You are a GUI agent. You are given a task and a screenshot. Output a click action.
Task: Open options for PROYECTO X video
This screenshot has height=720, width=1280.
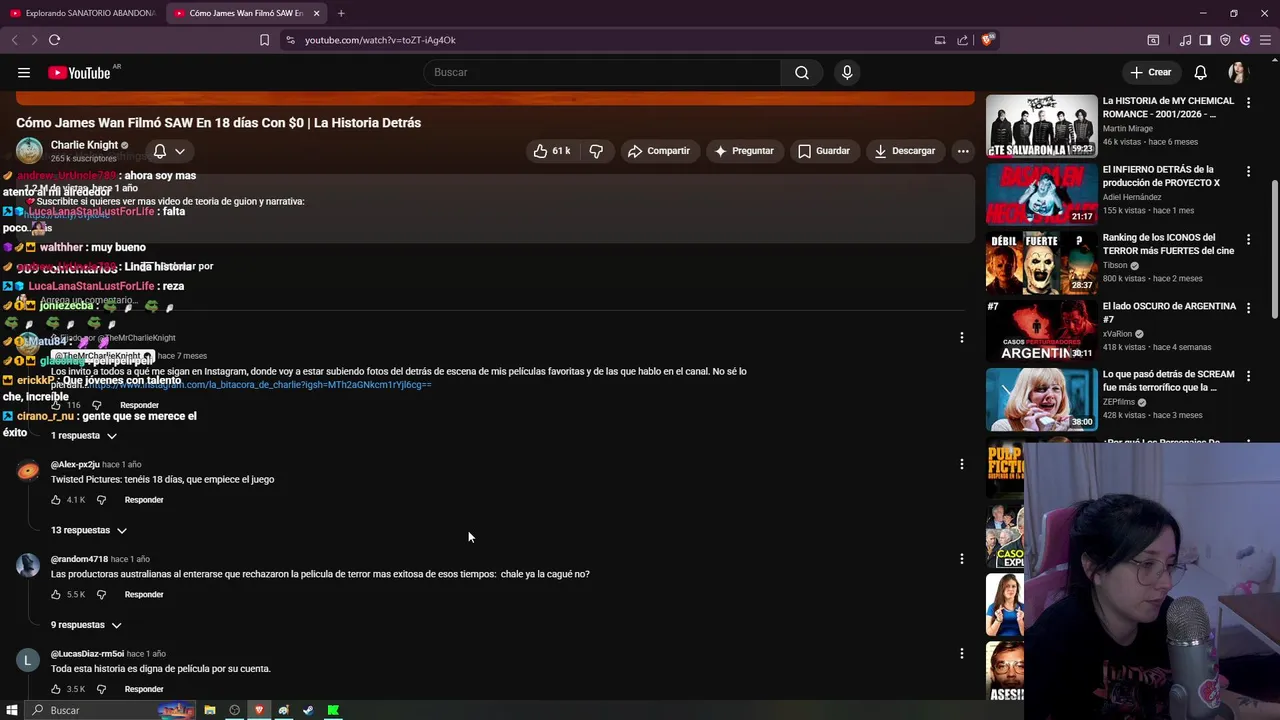(x=1248, y=171)
